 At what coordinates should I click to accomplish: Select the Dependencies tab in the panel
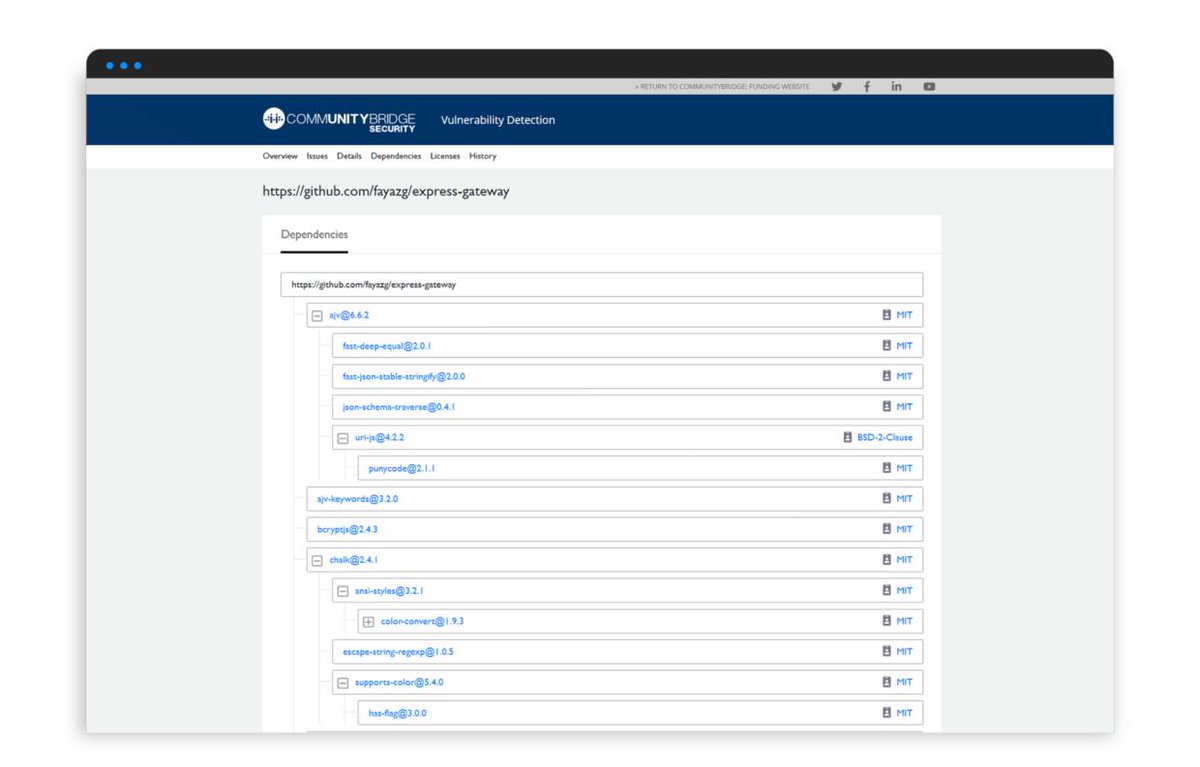(x=314, y=235)
